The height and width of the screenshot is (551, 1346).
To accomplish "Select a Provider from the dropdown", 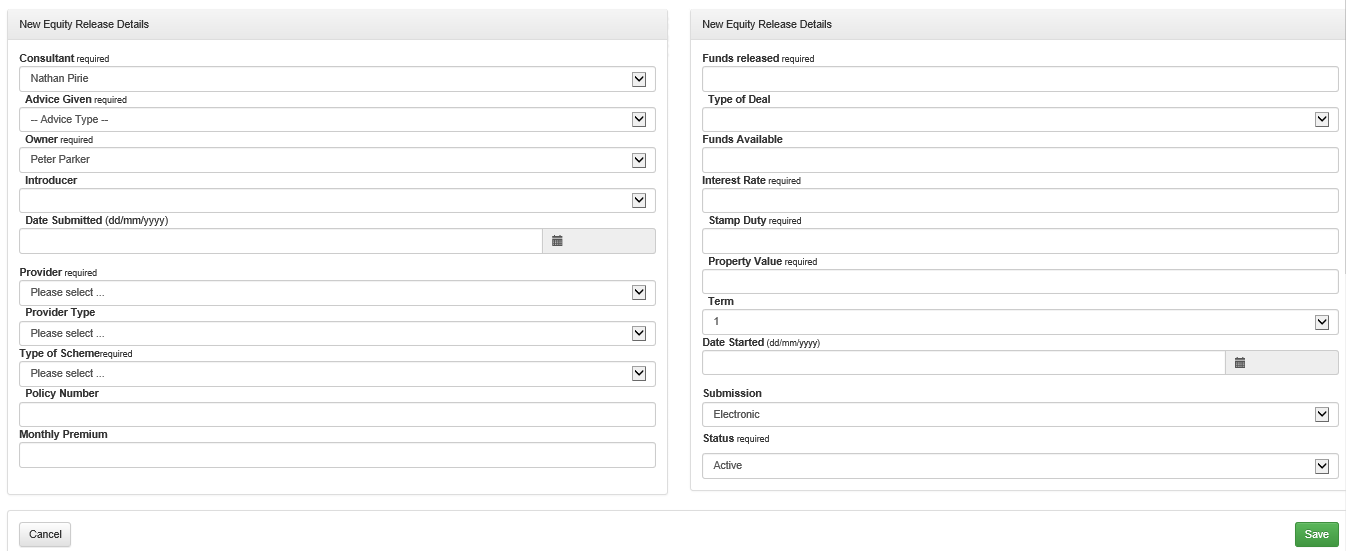I will [x=337, y=293].
